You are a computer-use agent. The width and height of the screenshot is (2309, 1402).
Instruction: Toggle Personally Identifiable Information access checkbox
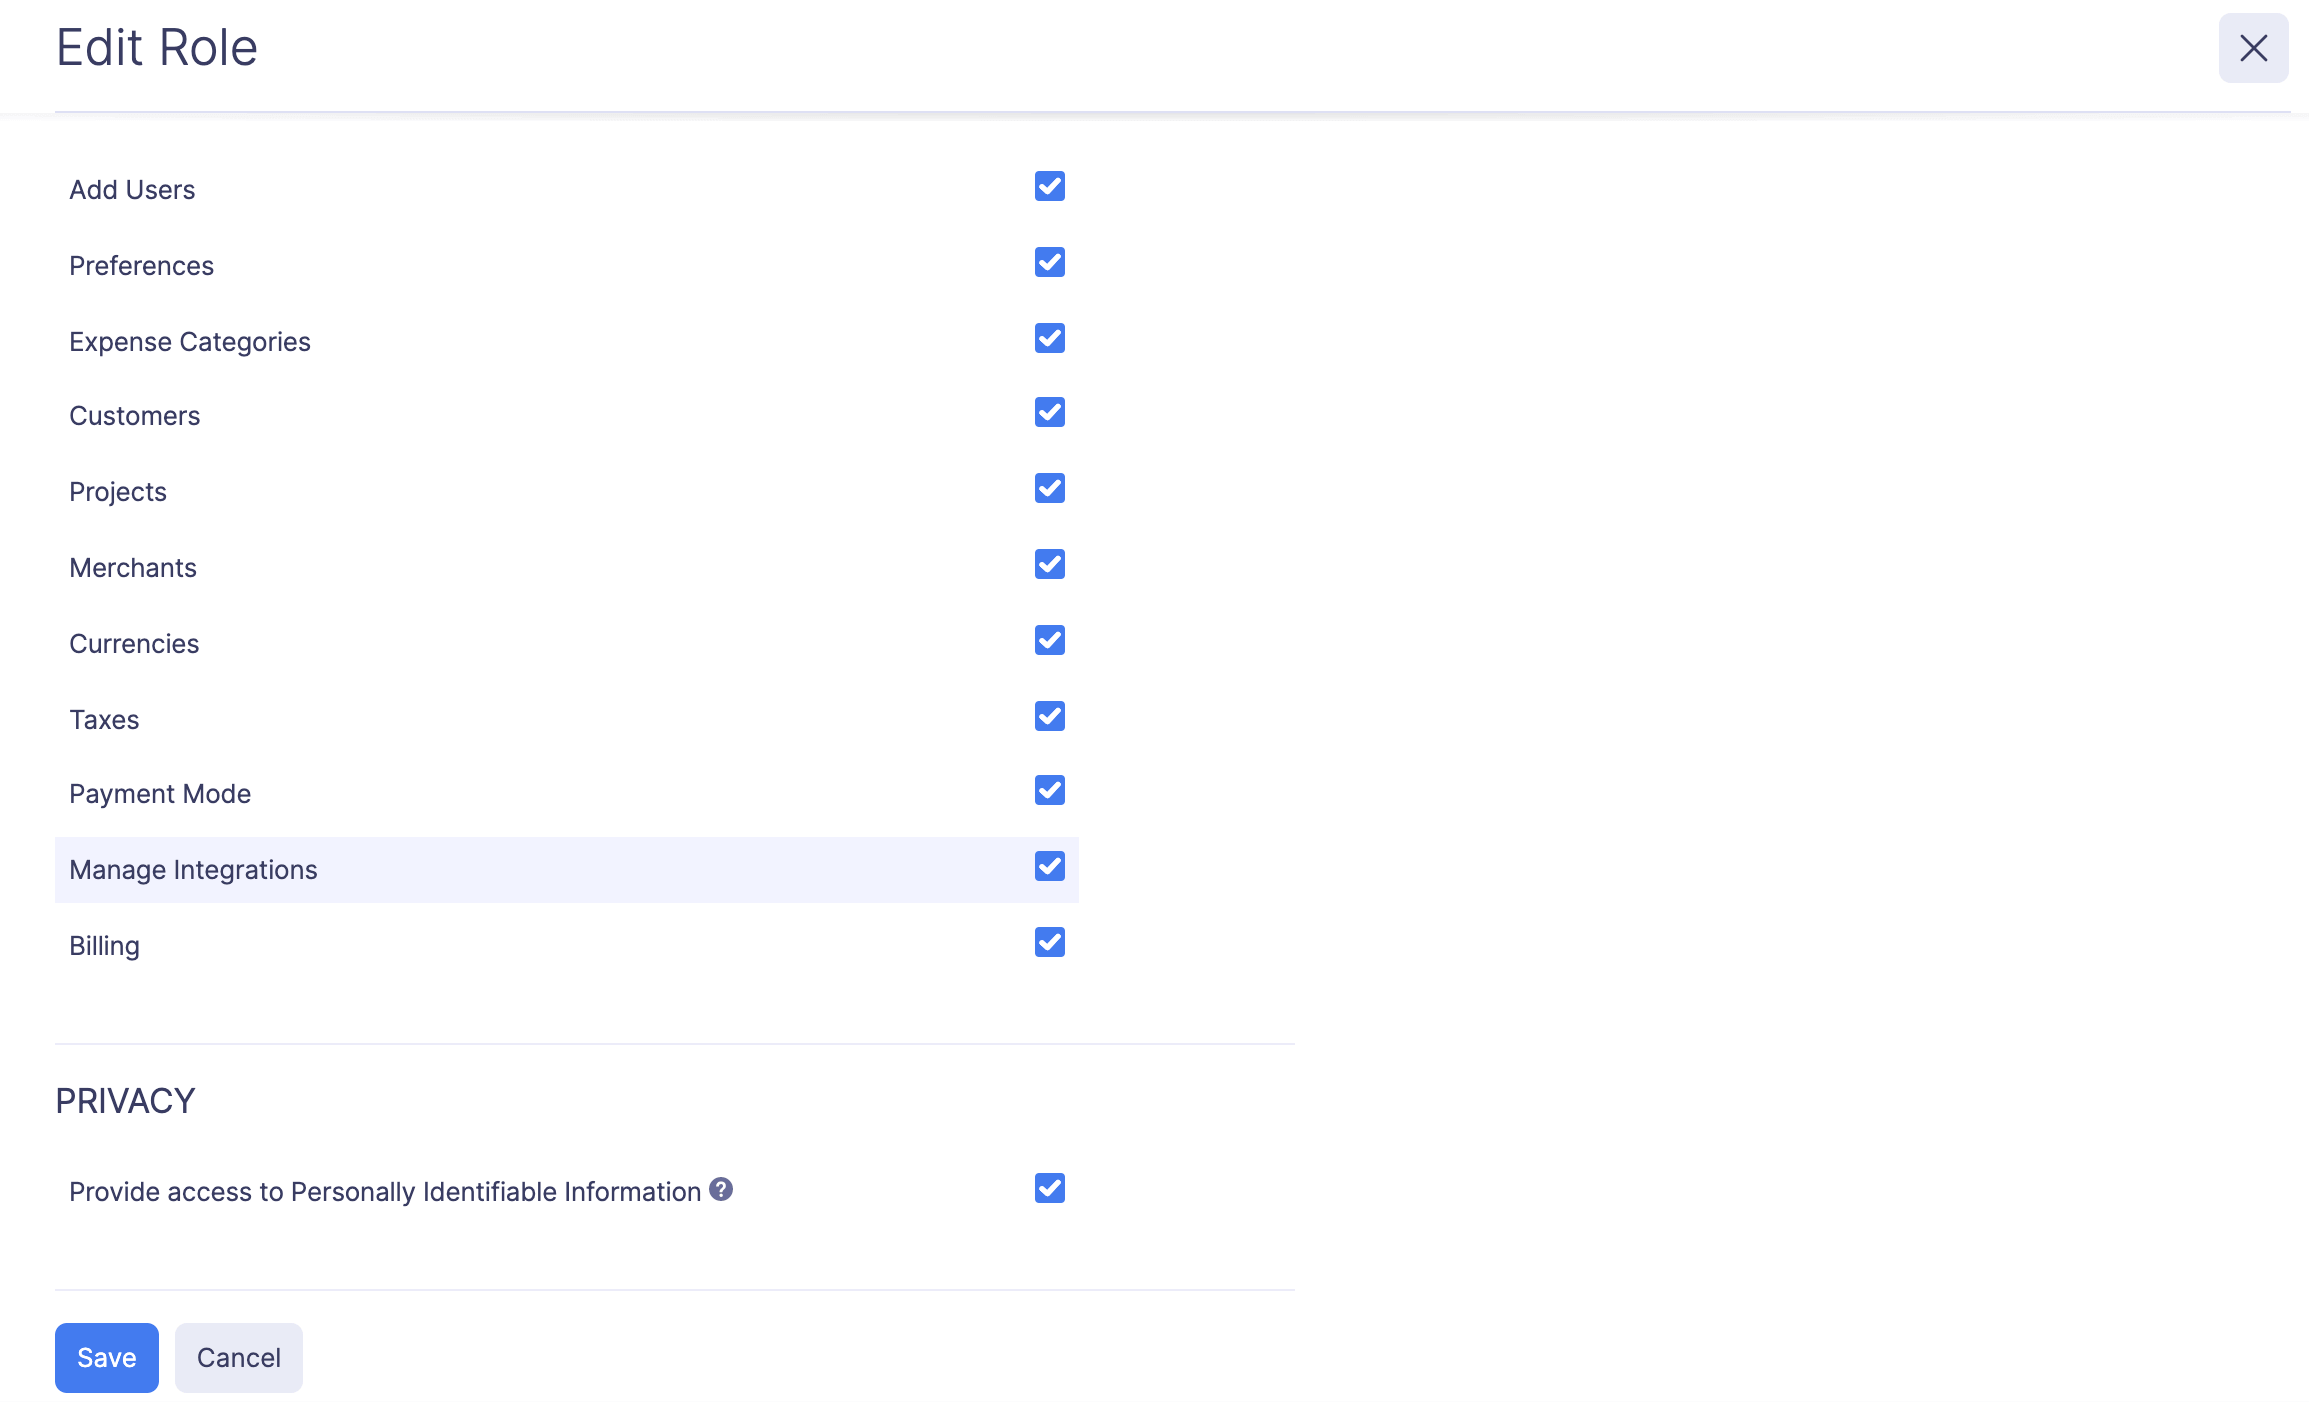point(1049,1188)
